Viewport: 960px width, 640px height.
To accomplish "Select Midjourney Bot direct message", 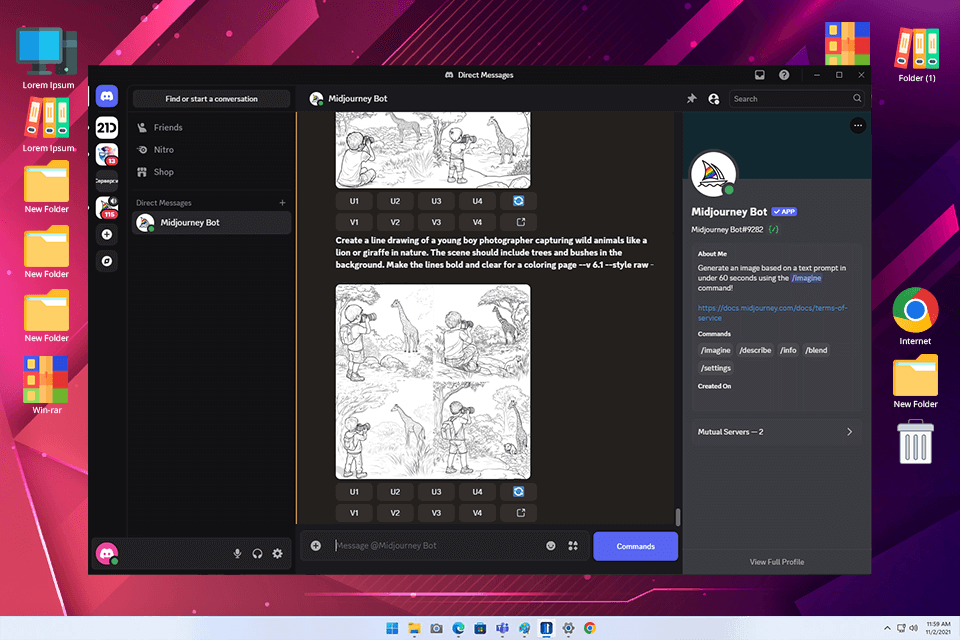I will [211, 223].
